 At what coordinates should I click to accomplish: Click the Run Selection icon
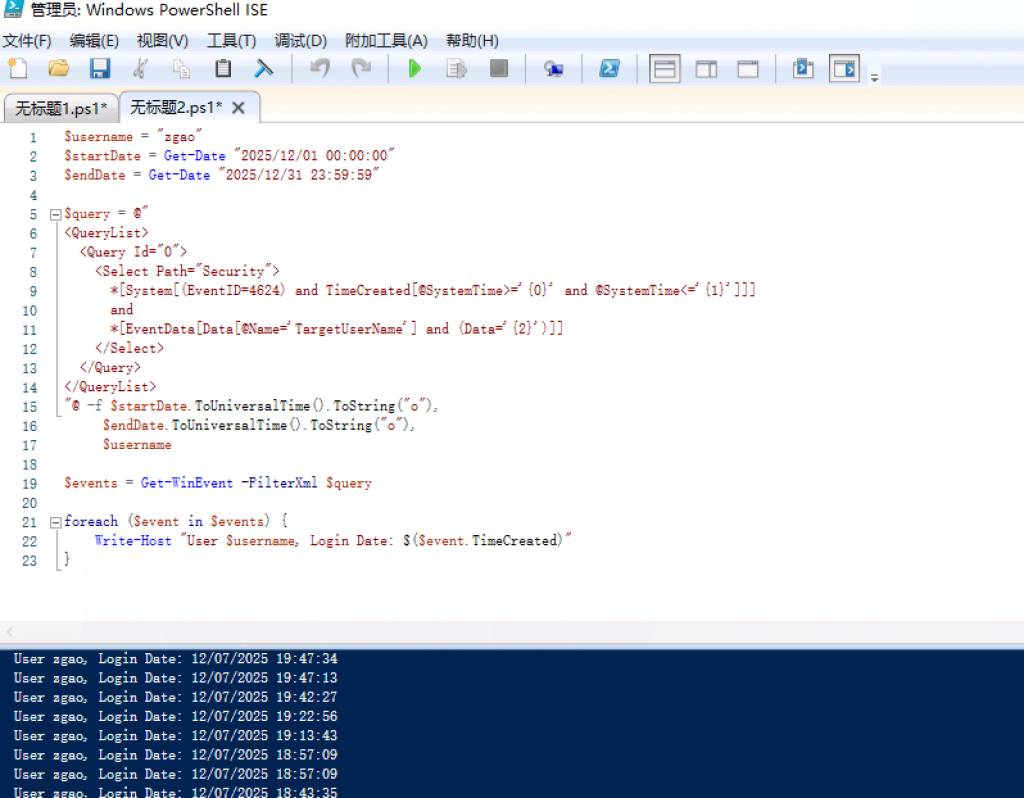pos(457,69)
